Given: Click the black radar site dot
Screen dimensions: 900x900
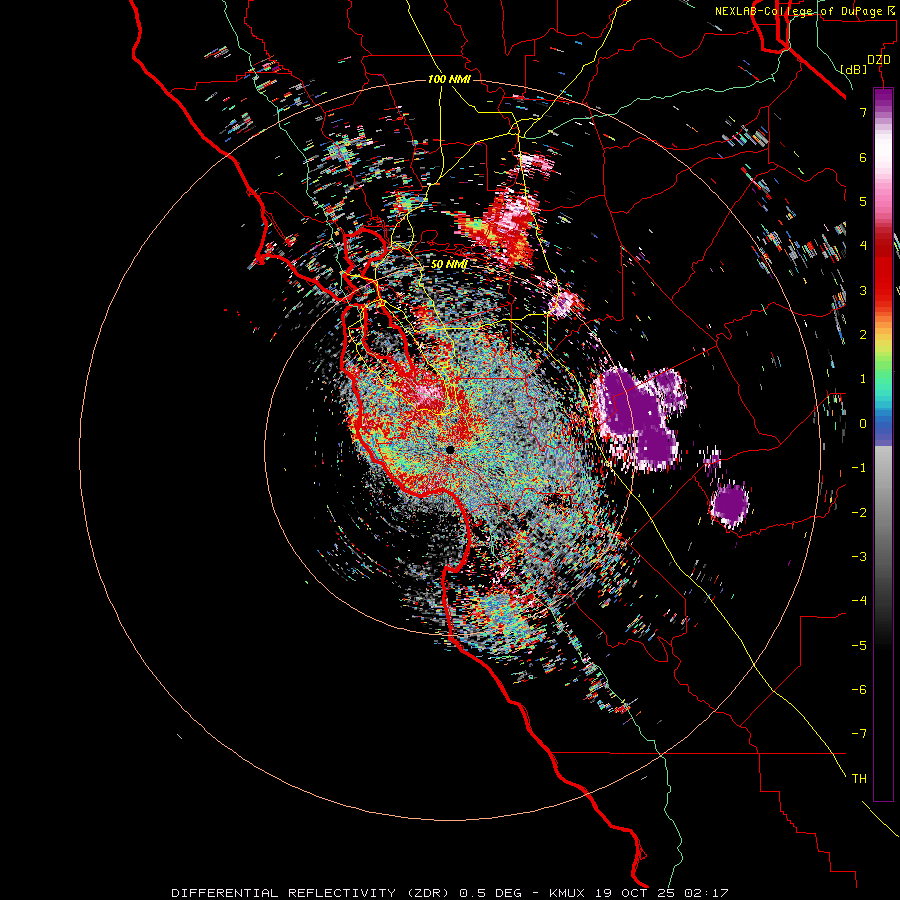Looking at the screenshot, I should point(450,449).
